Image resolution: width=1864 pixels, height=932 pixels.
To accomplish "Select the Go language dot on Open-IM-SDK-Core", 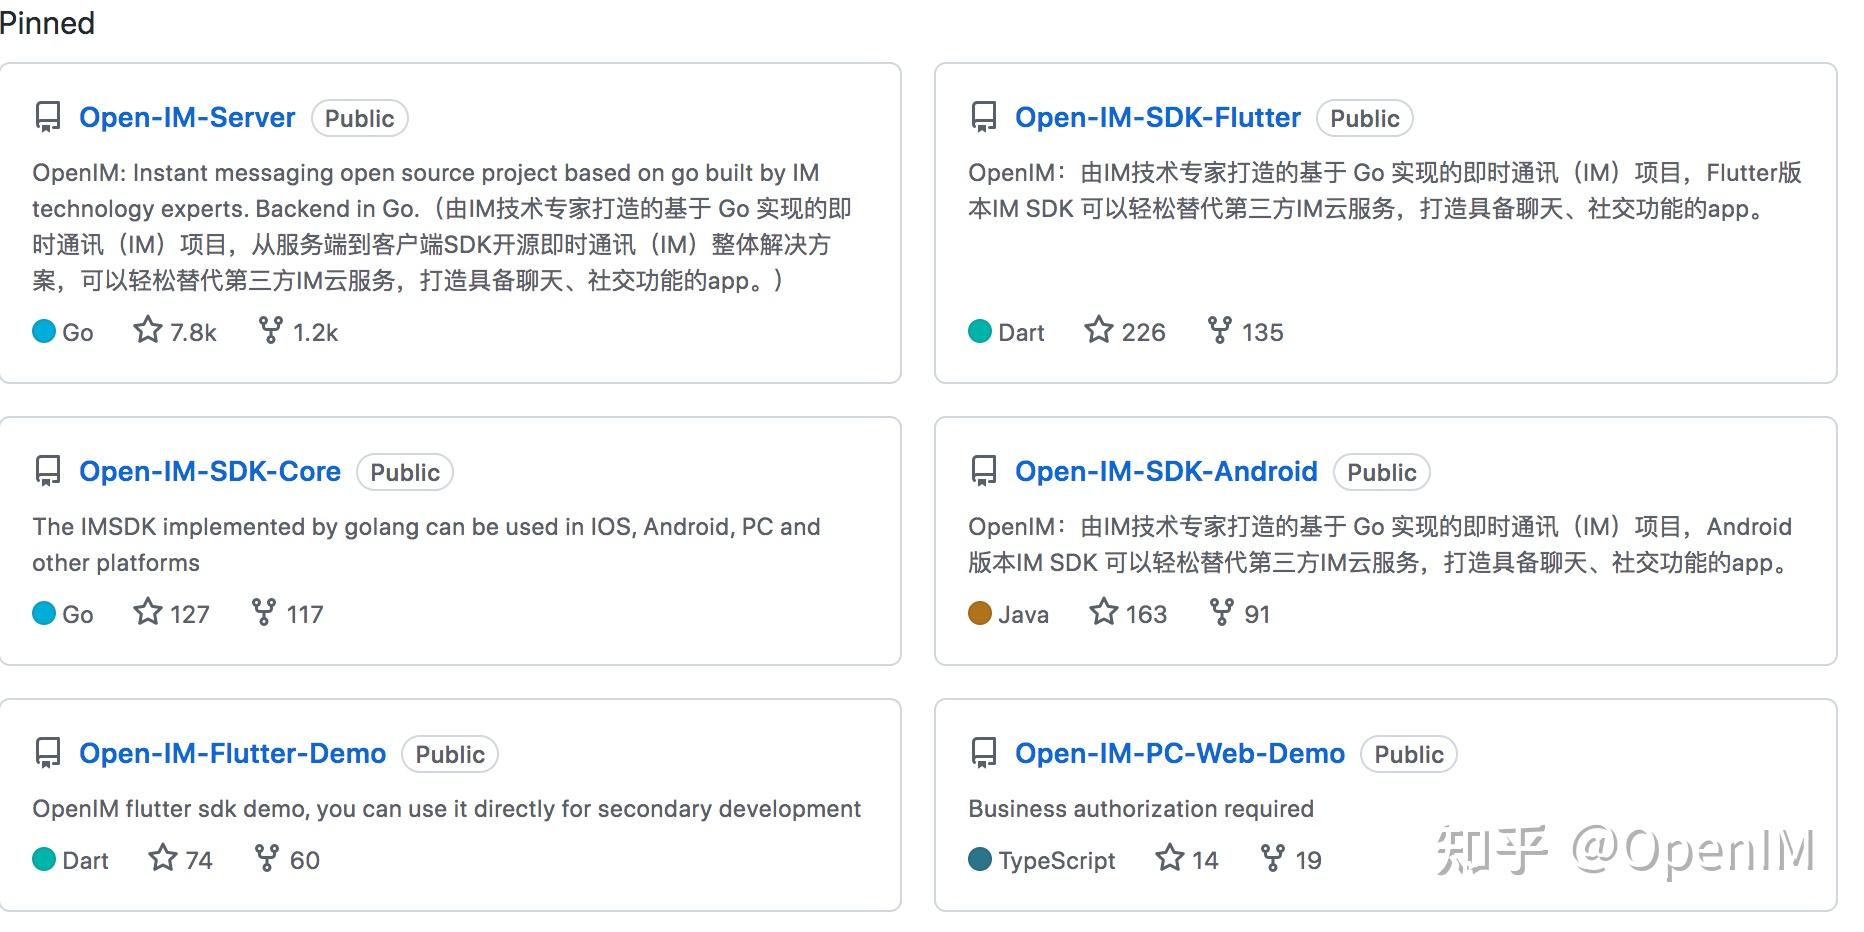I will pyautogui.click(x=42, y=613).
